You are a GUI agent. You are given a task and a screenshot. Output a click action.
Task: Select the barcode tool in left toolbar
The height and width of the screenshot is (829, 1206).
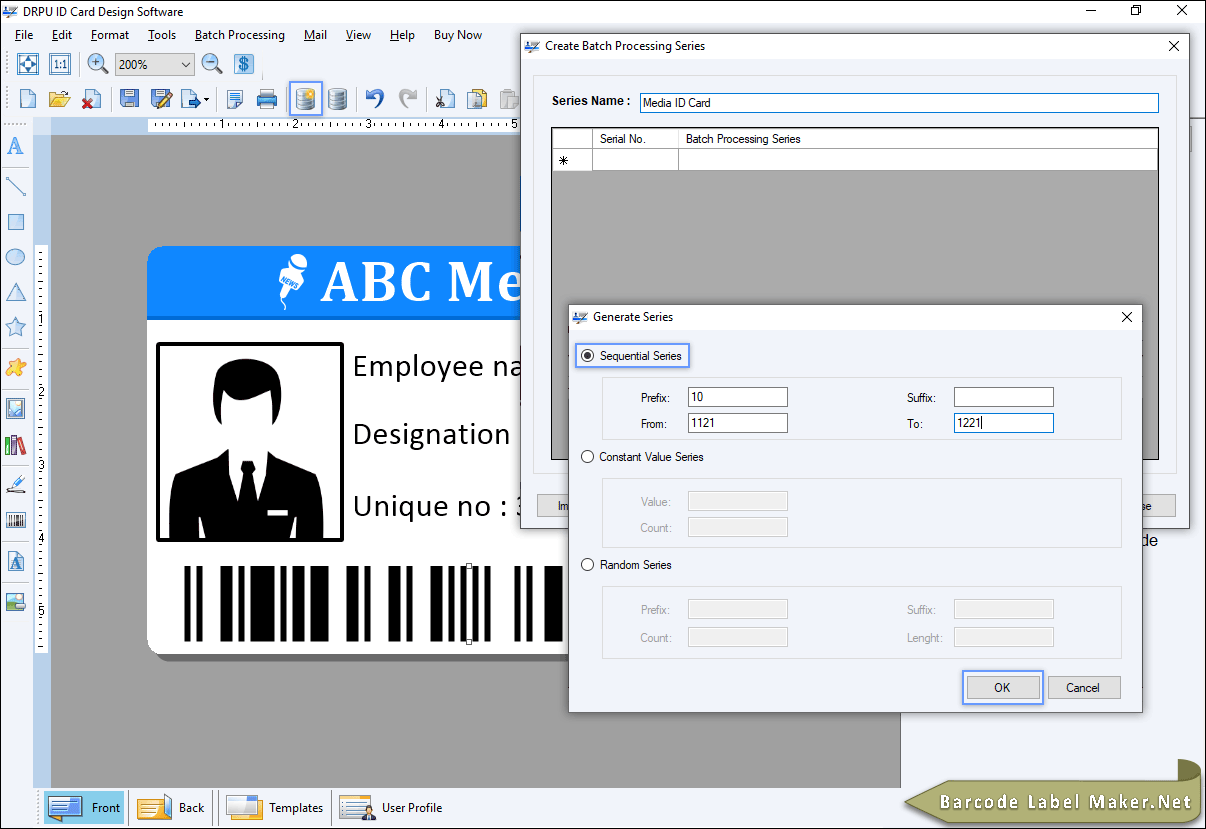[16, 520]
